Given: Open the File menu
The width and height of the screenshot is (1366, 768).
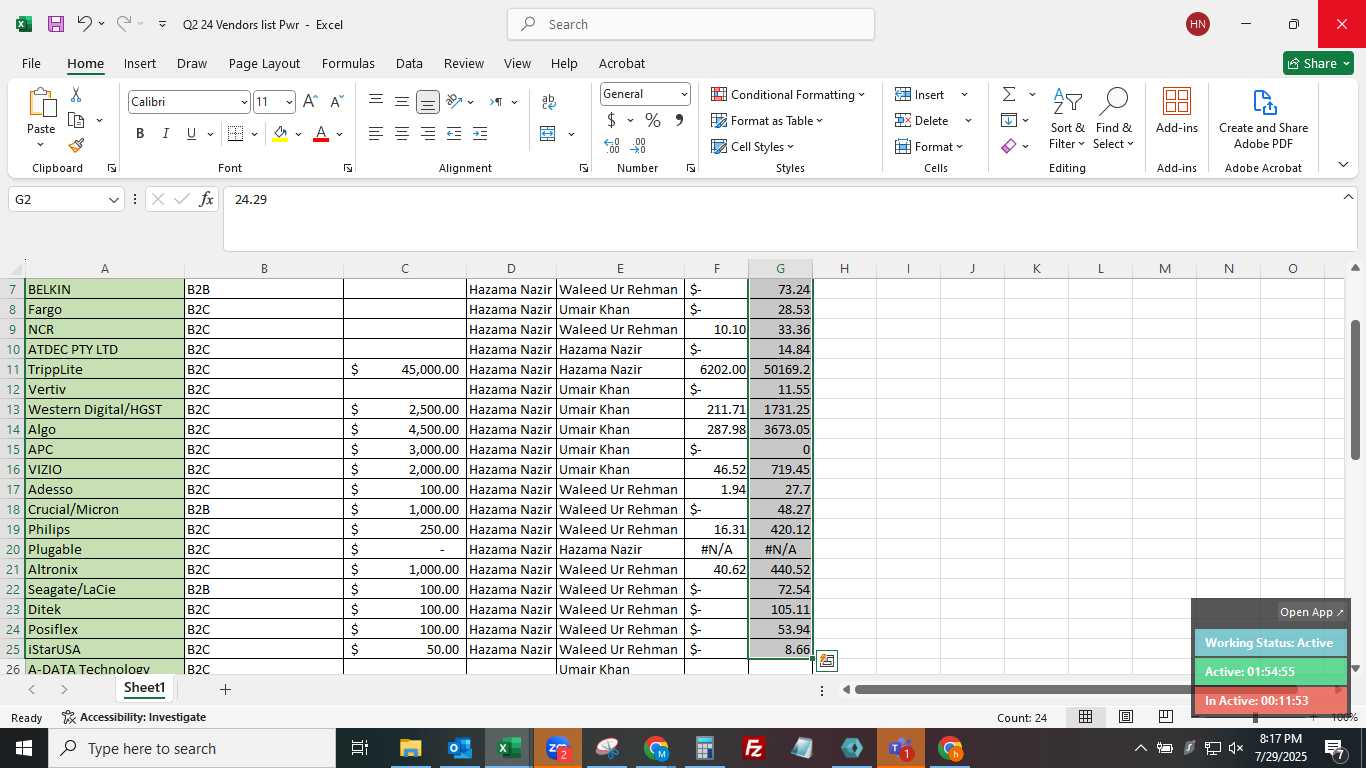Looking at the screenshot, I should point(31,63).
